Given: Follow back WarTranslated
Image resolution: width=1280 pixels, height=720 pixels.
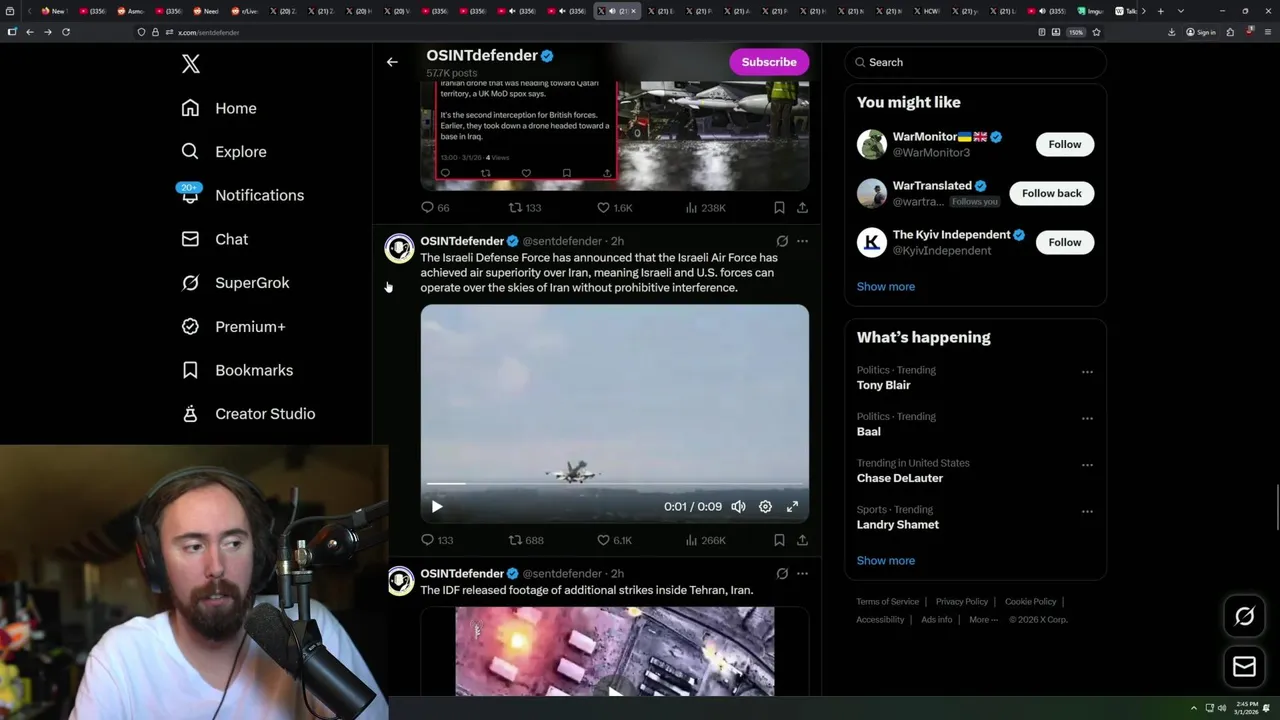Looking at the screenshot, I should pos(1052,193).
